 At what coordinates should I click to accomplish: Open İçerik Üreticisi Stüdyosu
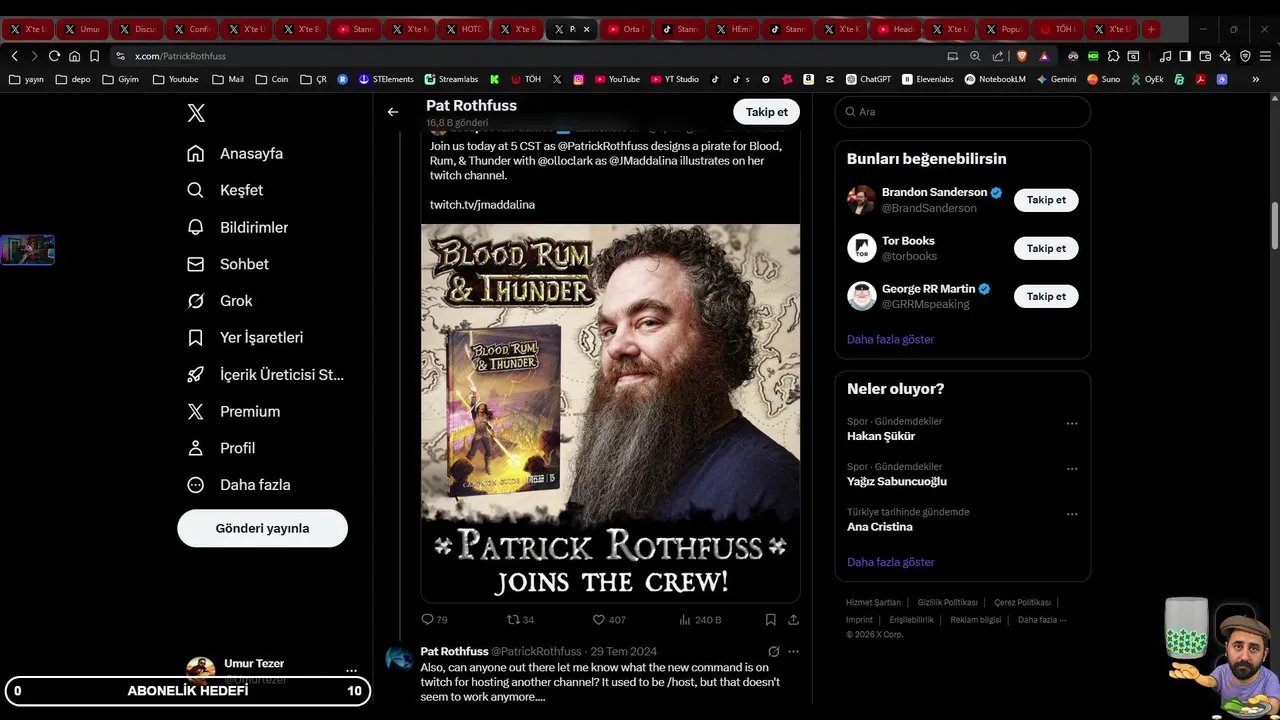(x=266, y=375)
